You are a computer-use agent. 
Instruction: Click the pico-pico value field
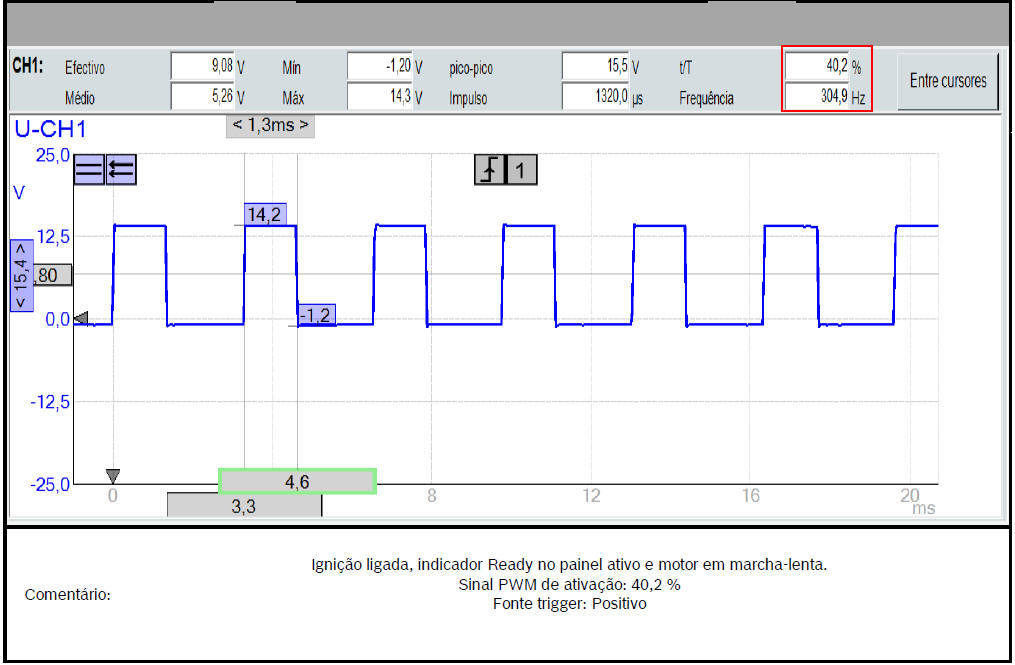[x=595, y=67]
